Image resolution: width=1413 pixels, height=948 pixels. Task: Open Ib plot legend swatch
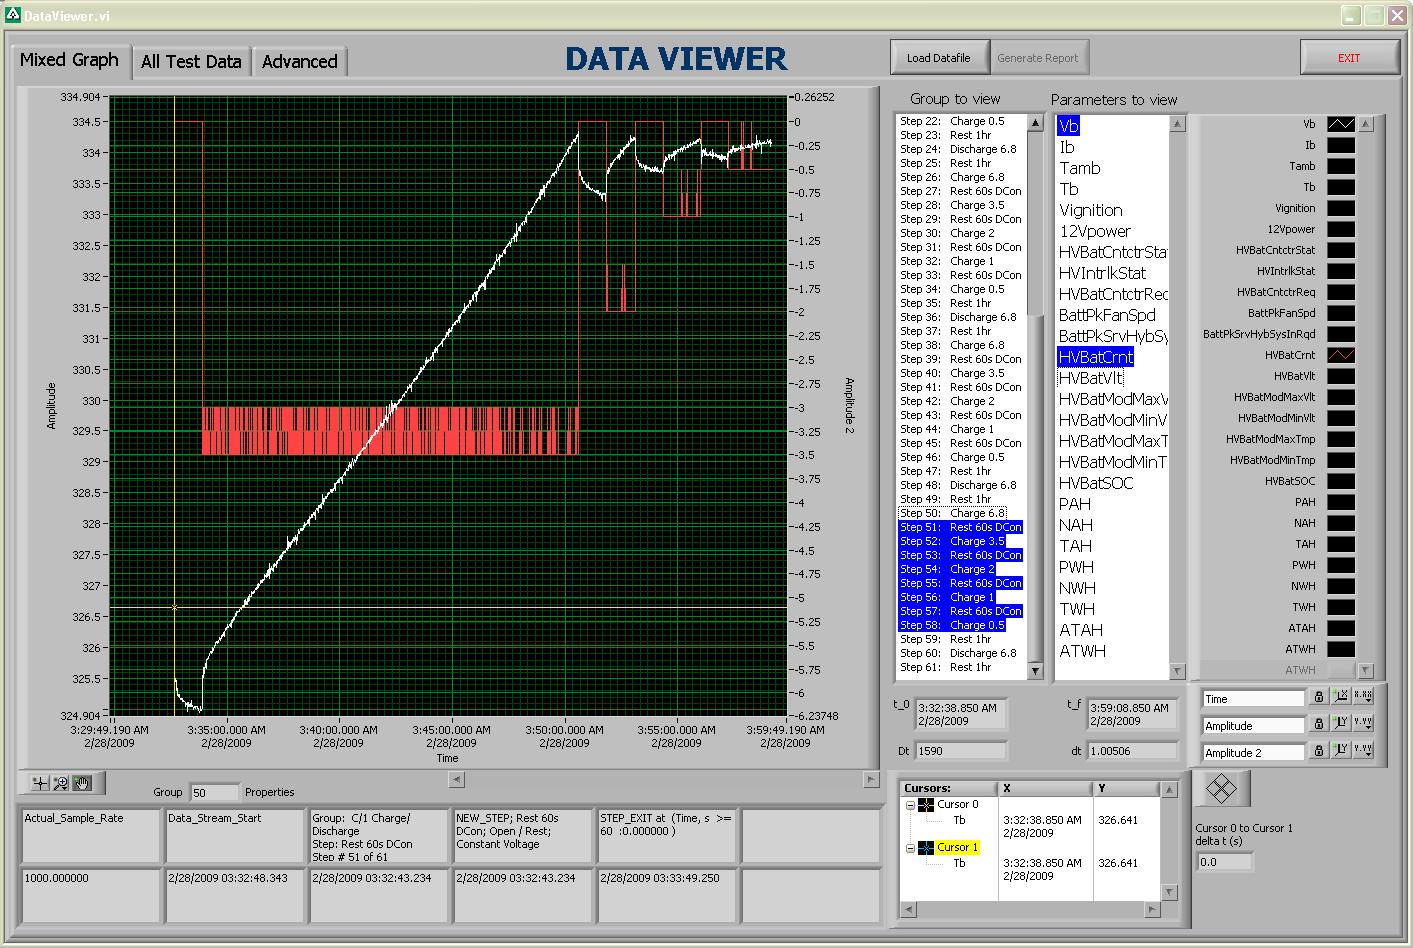click(x=1340, y=146)
